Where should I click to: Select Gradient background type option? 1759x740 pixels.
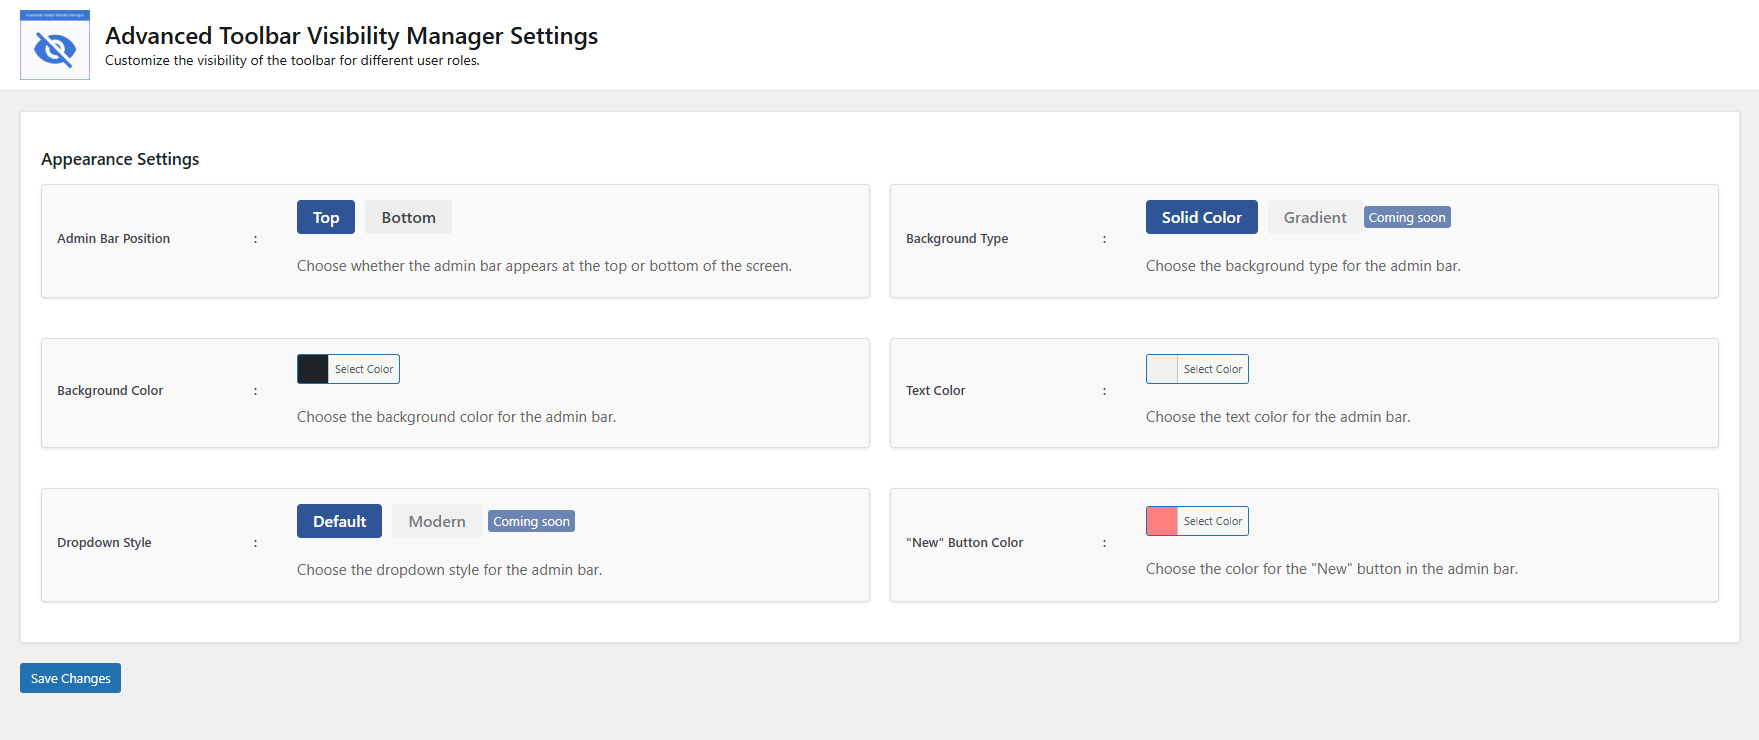(1314, 217)
